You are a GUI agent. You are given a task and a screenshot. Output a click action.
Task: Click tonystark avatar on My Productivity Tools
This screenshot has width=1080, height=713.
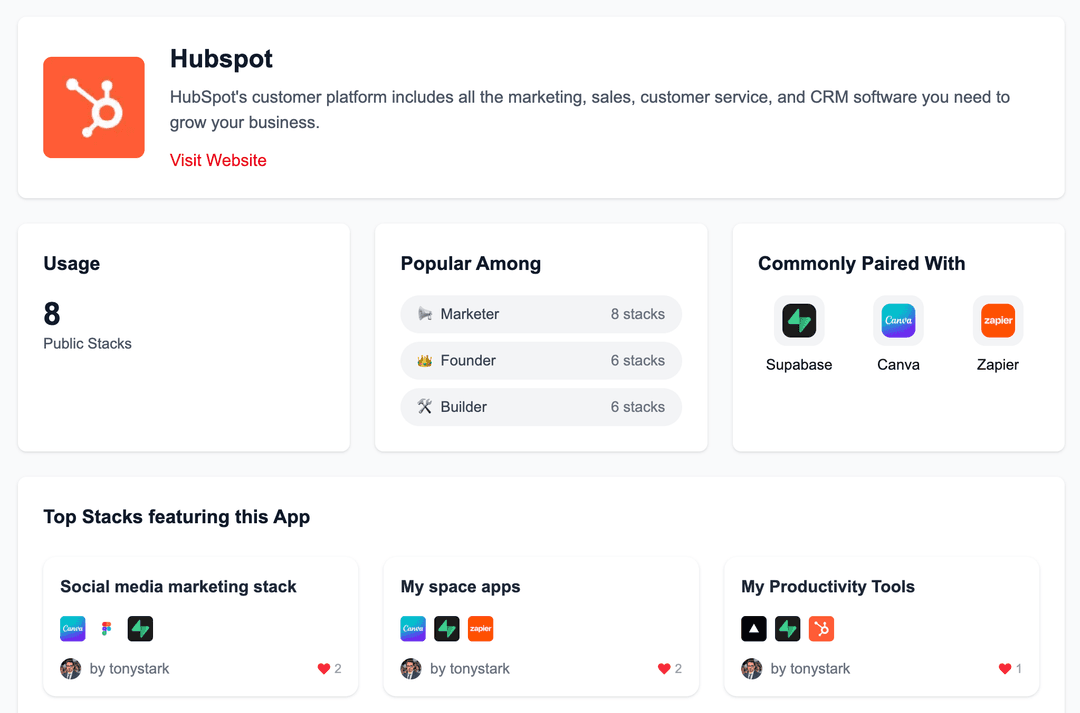point(751,668)
